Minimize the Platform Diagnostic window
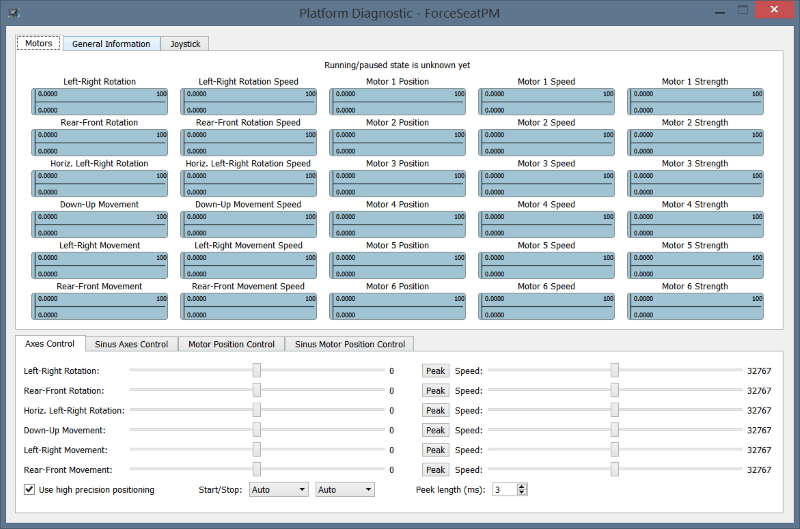This screenshot has height=529, width=800. (720, 11)
